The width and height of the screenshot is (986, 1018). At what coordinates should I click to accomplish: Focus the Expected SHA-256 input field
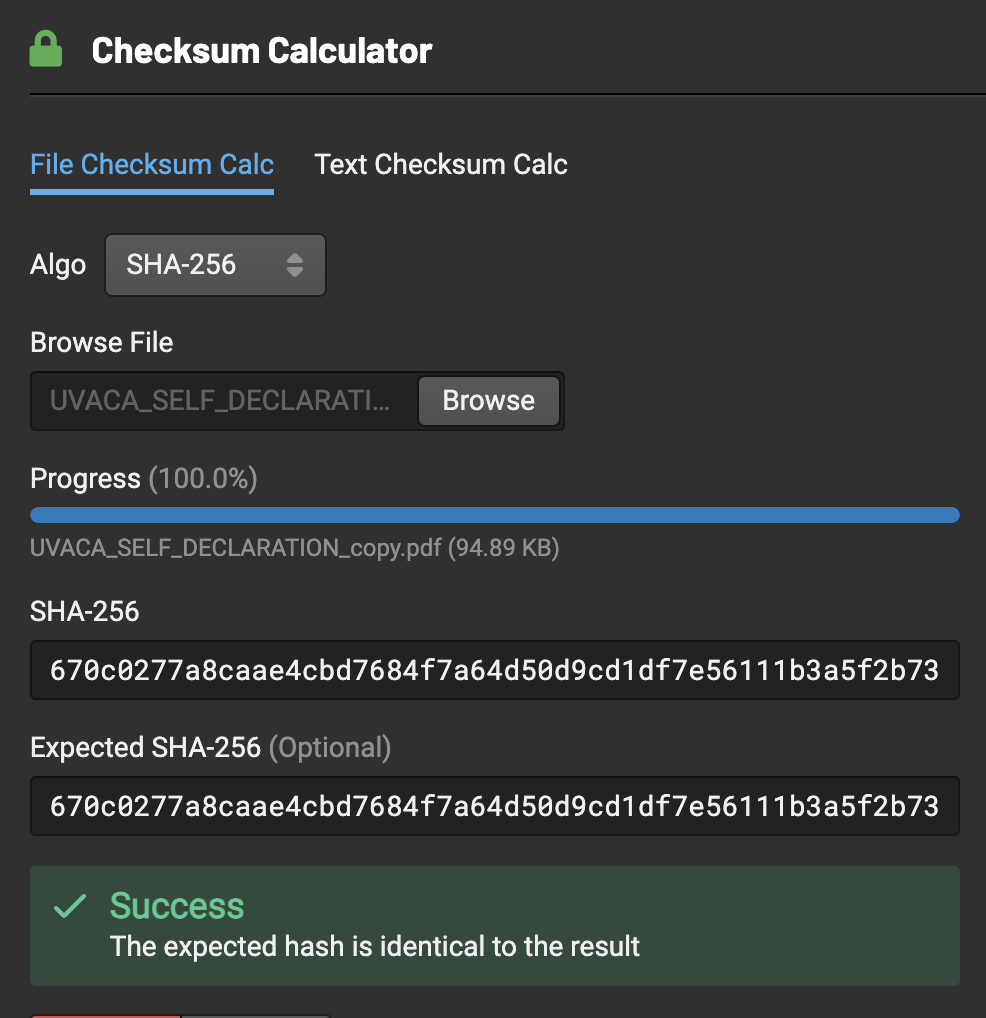(494, 806)
